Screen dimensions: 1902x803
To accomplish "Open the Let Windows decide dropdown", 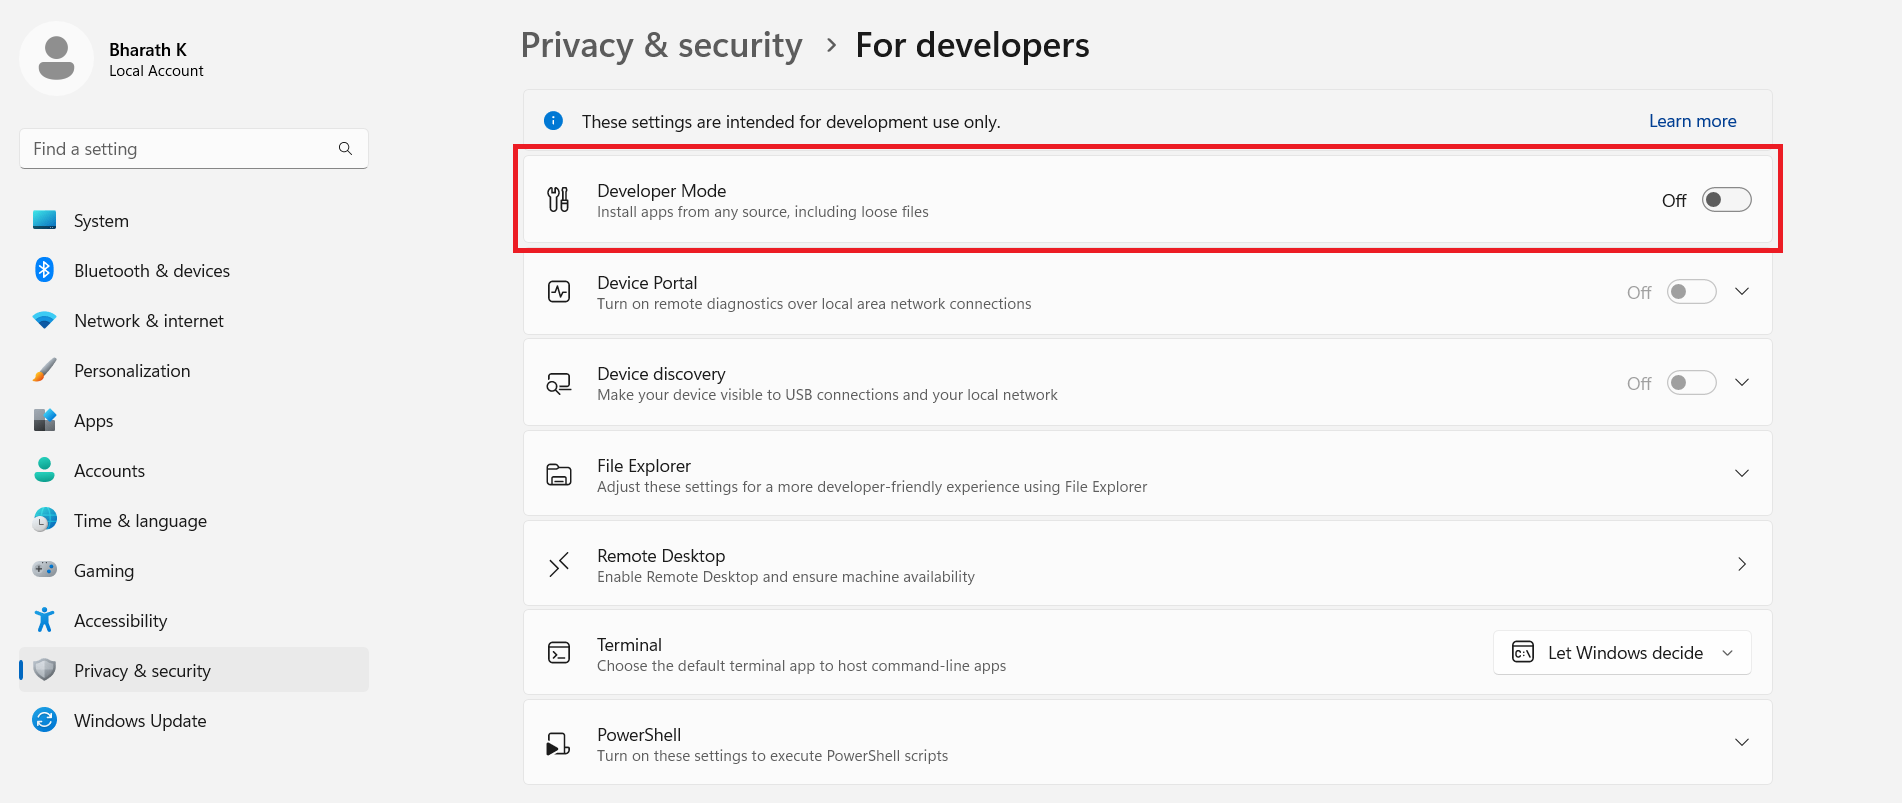I will 1622,652.
